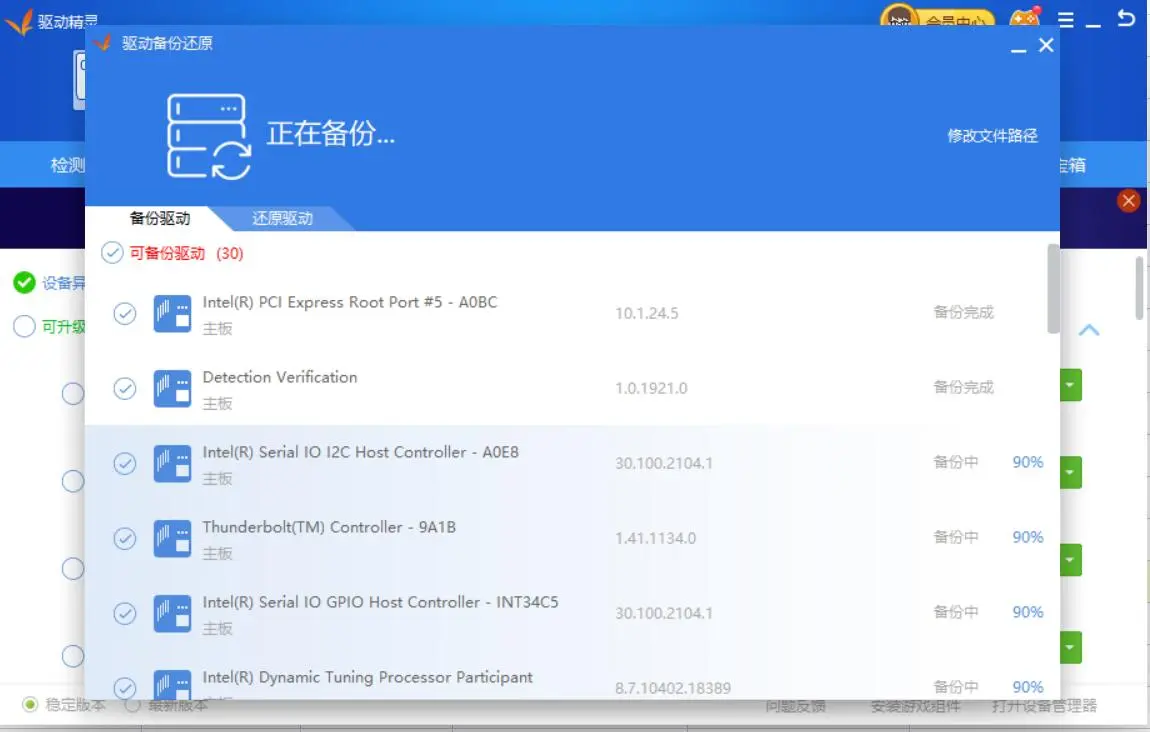Select the 稳定版本 radio button
Viewport: 1150px width, 732px height.
click(31, 705)
